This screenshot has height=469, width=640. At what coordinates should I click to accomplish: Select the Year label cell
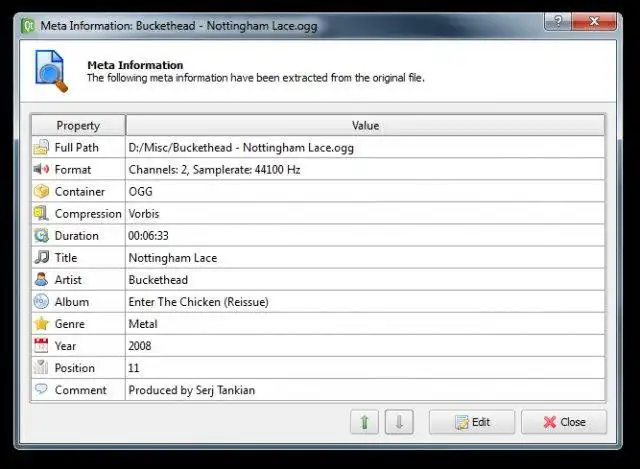coord(78,346)
